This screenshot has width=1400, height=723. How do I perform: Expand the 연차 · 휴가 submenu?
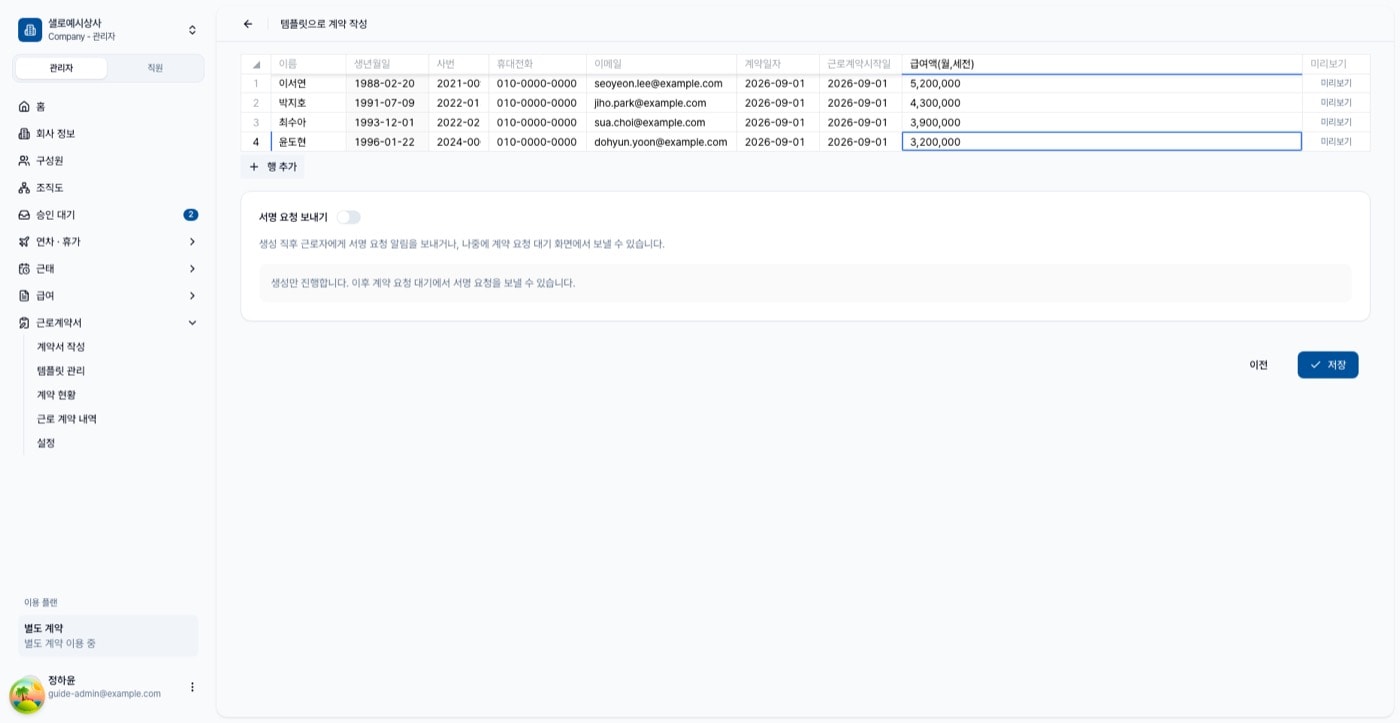point(192,241)
